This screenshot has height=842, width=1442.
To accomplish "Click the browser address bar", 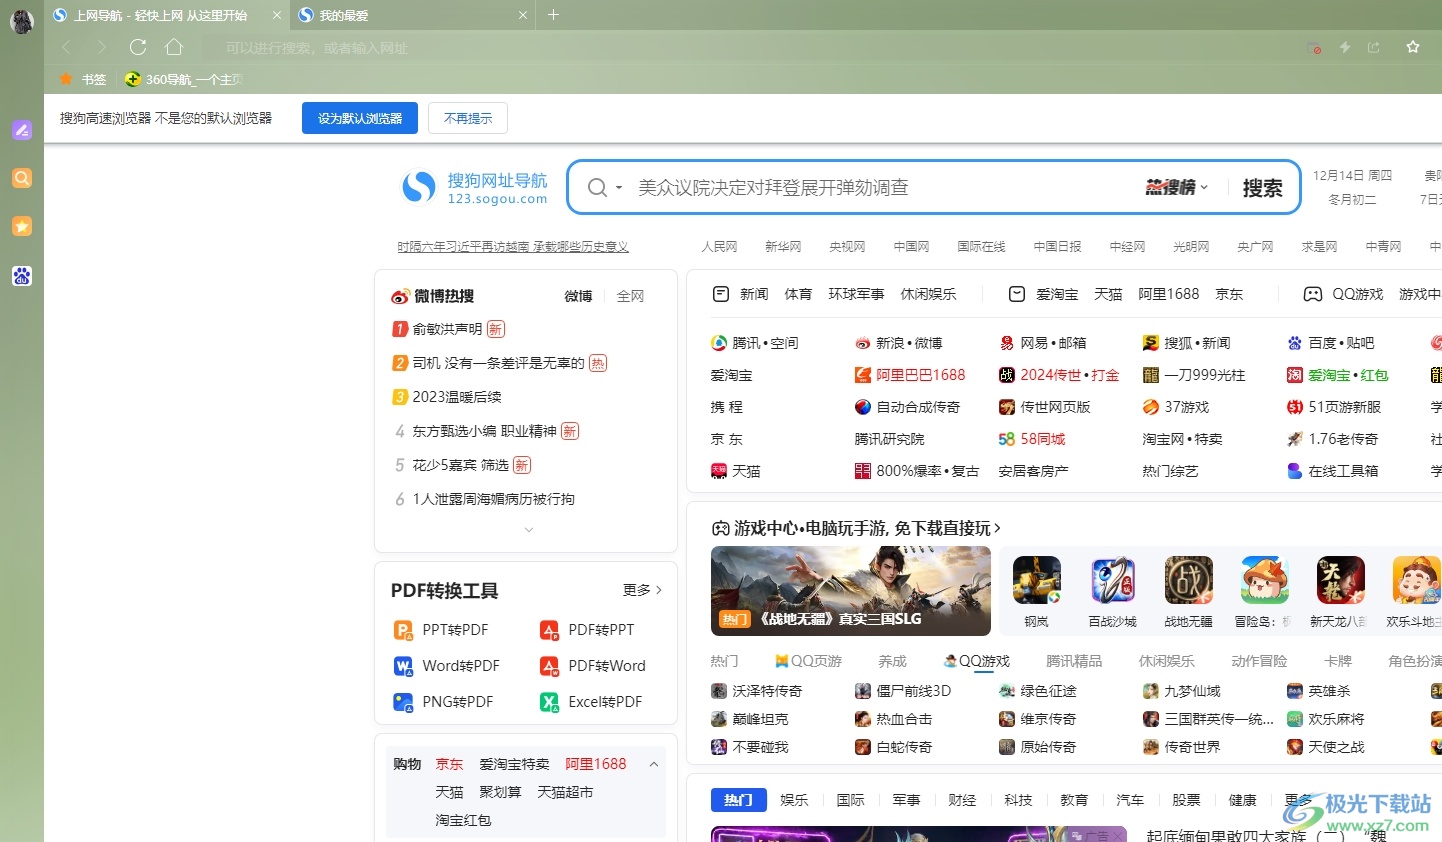I will (x=750, y=47).
